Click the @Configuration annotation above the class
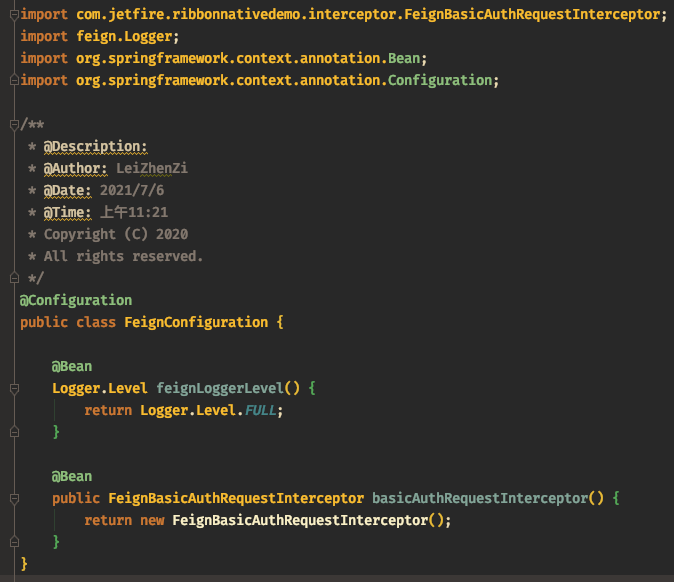Image resolution: width=674 pixels, height=582 pixels. click(x=76, y=300)
